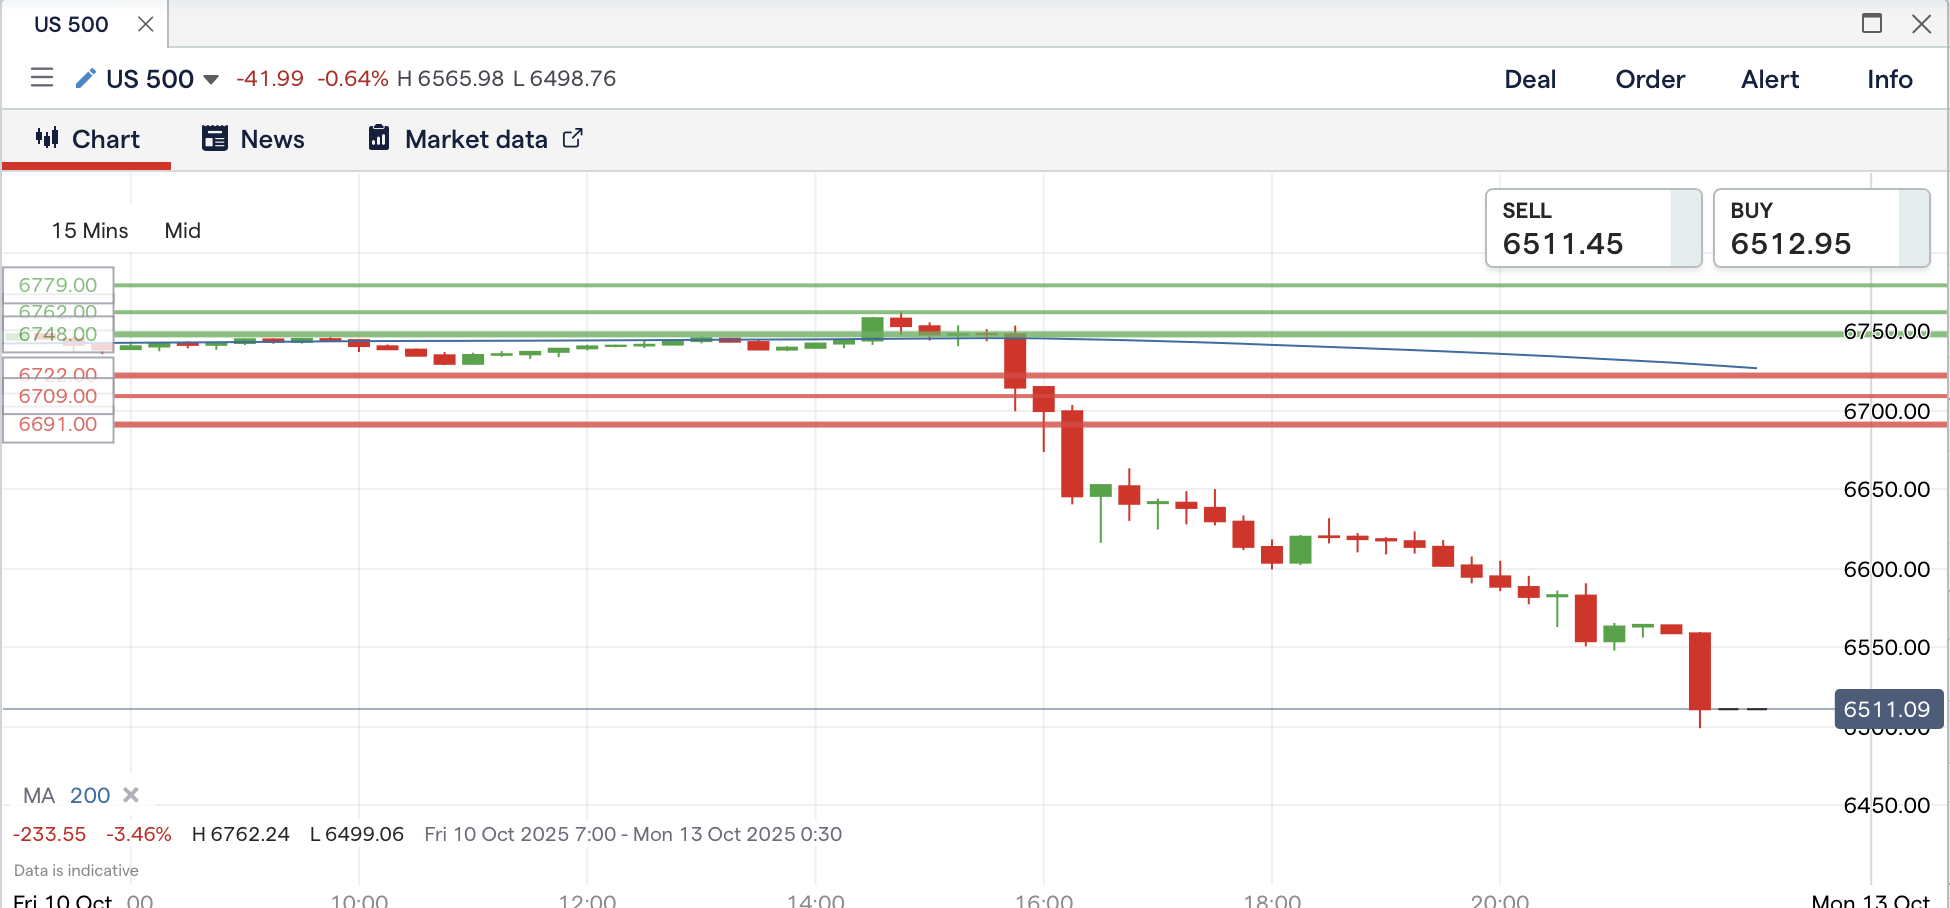
Task: Open Market data external link icon
Action: point(573,138)
